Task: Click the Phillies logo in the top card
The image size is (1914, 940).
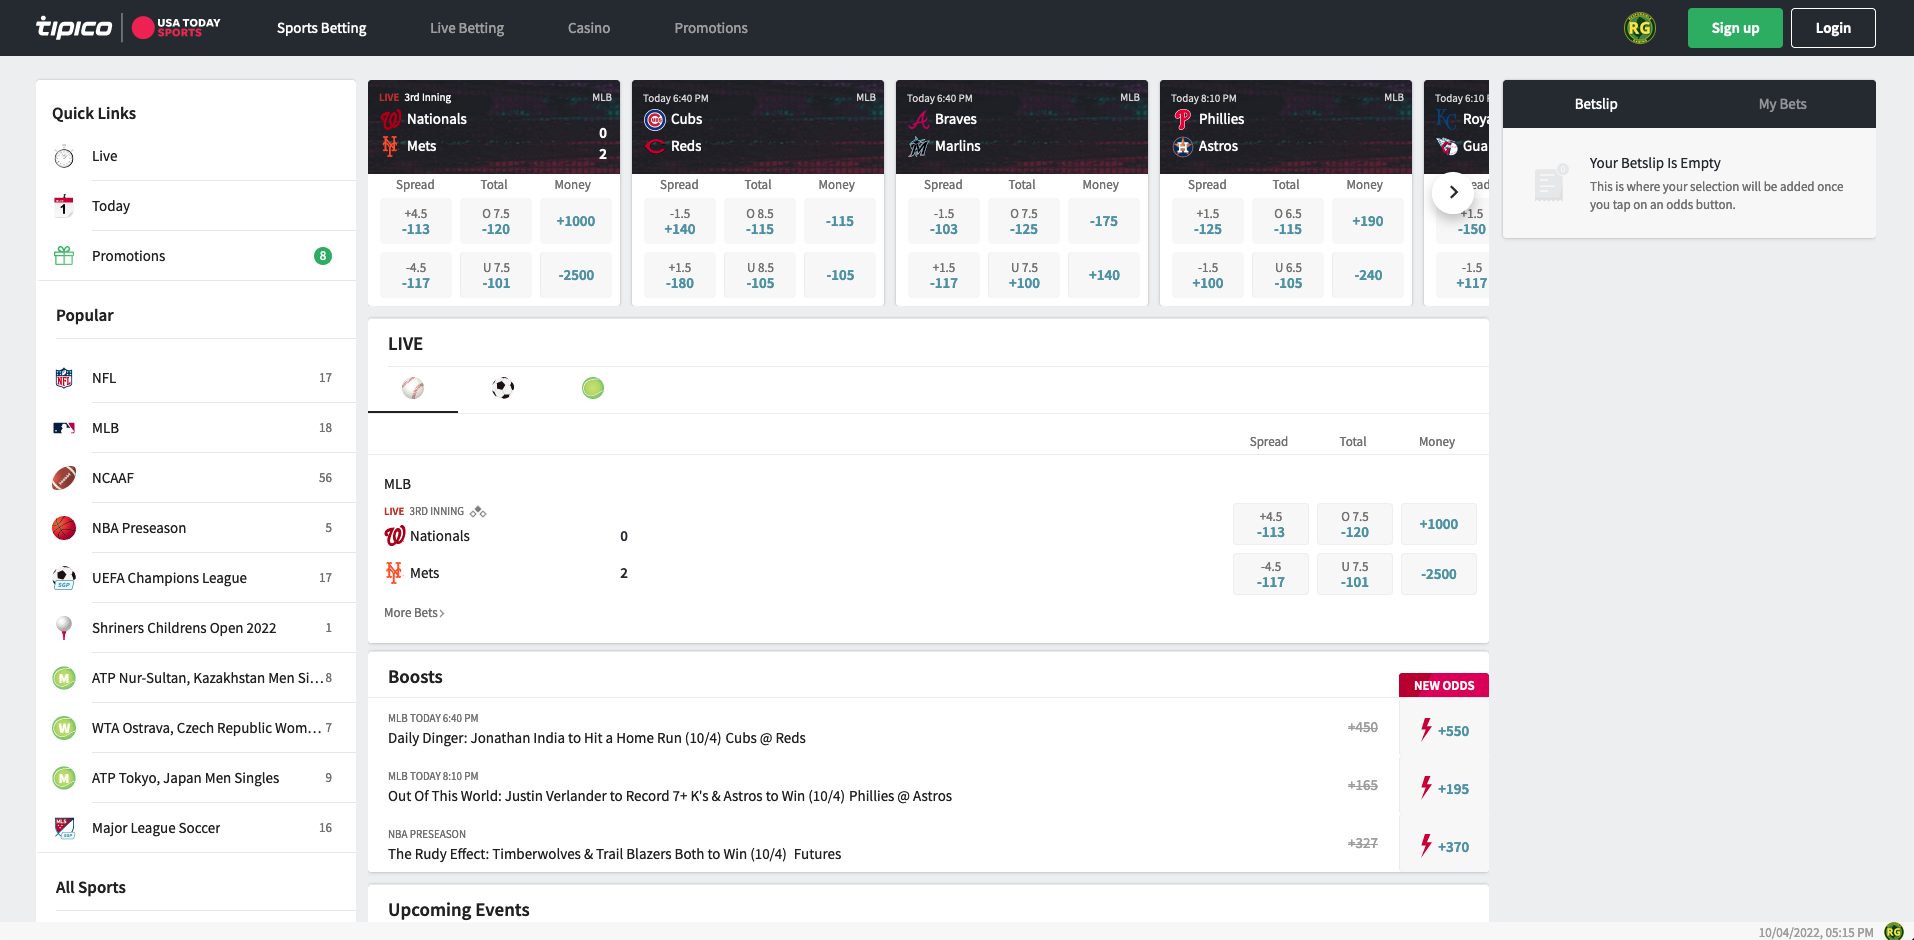Action: pyautogui.click(x=1183, y=120)
